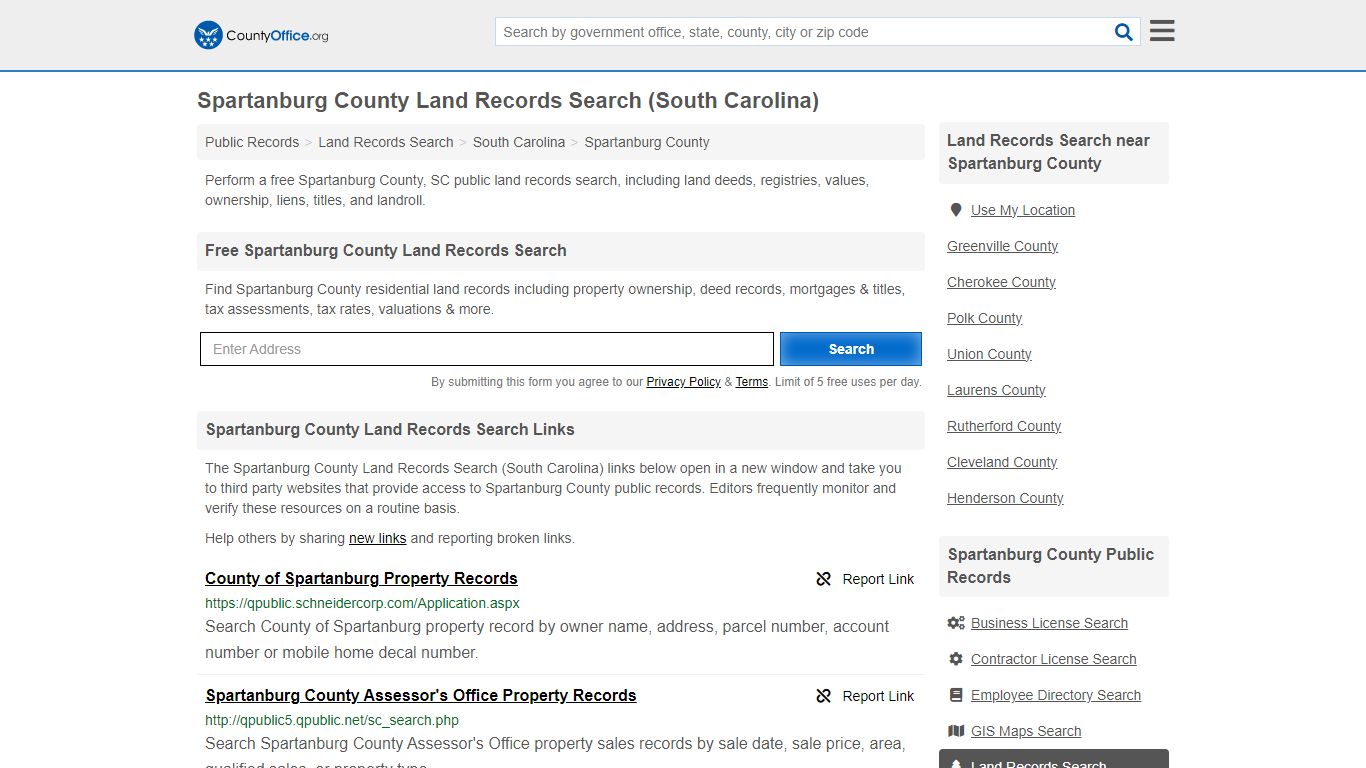Viewport: 1366px width, 768px height.
Task: Open County of Spartanburg Property Records title link
Action: [x=361, y=578]
